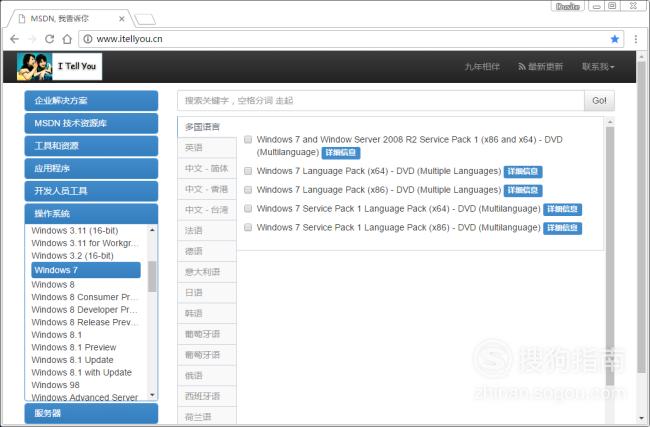Image resolution: width=650 pixels, height=427 pixels.
Task: Select the 俄语 language tab
Action: (x=206, y=376)
